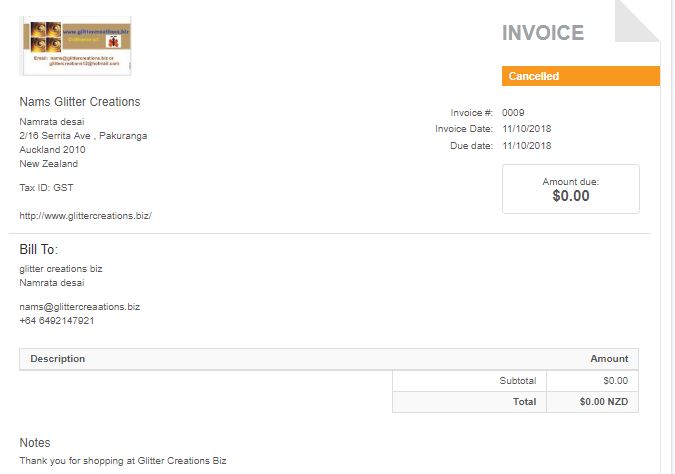Click the Invoice # label
This screenshot has width=675, height=474.
click(471, 113)
